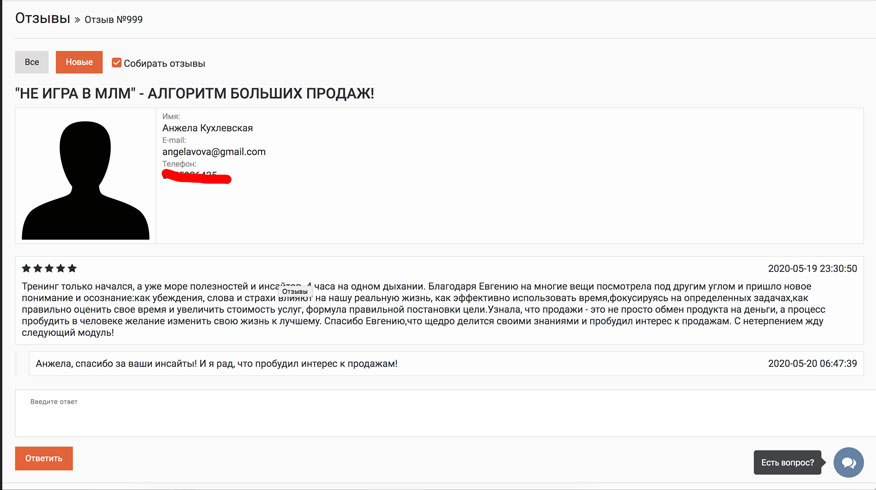Select the "Новые" reviews filter
Image resolution: width=876 pixels, height=490 pixels.
tap(79, 62)
